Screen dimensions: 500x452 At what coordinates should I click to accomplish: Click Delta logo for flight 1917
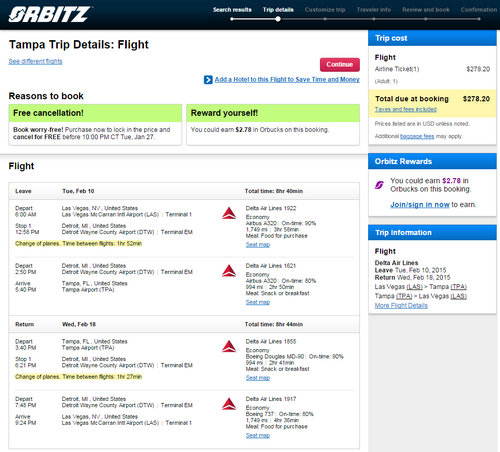click(229, 404)
